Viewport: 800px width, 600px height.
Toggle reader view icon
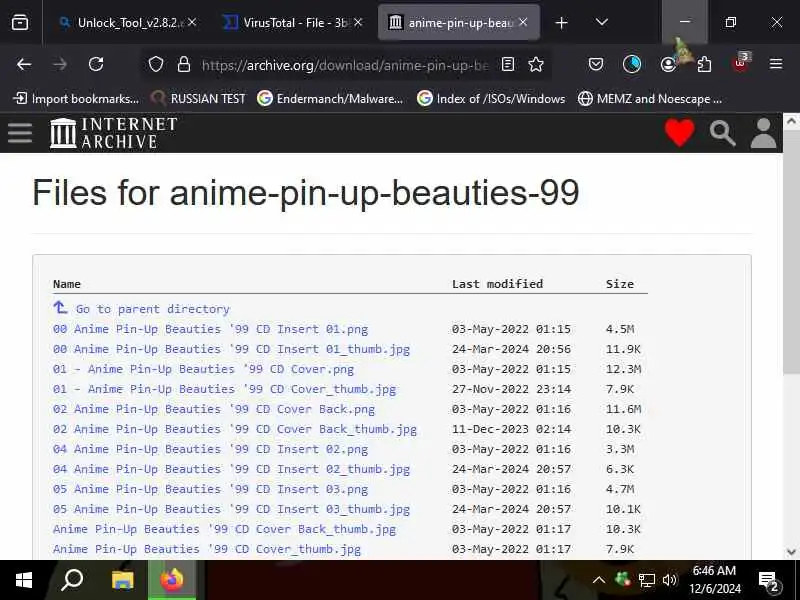(x=508, y=64)
